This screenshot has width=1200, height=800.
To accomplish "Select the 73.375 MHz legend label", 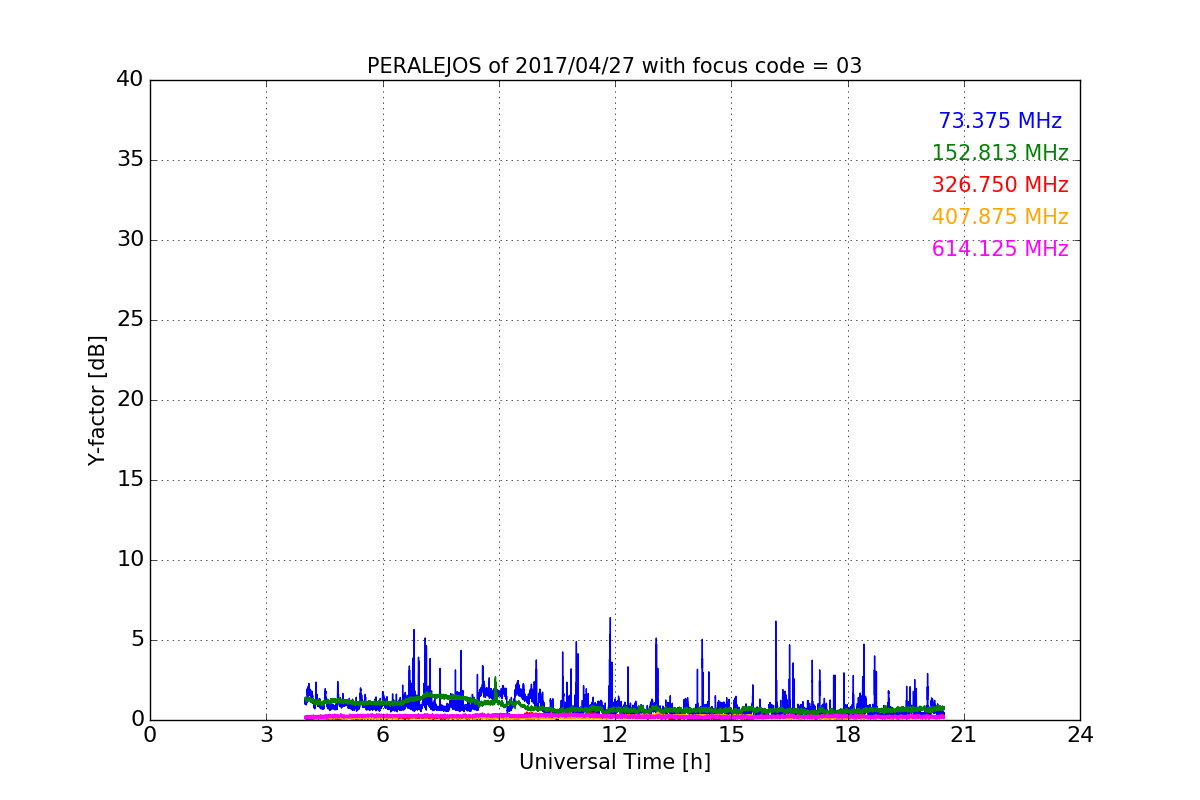I will [1000, 121].
